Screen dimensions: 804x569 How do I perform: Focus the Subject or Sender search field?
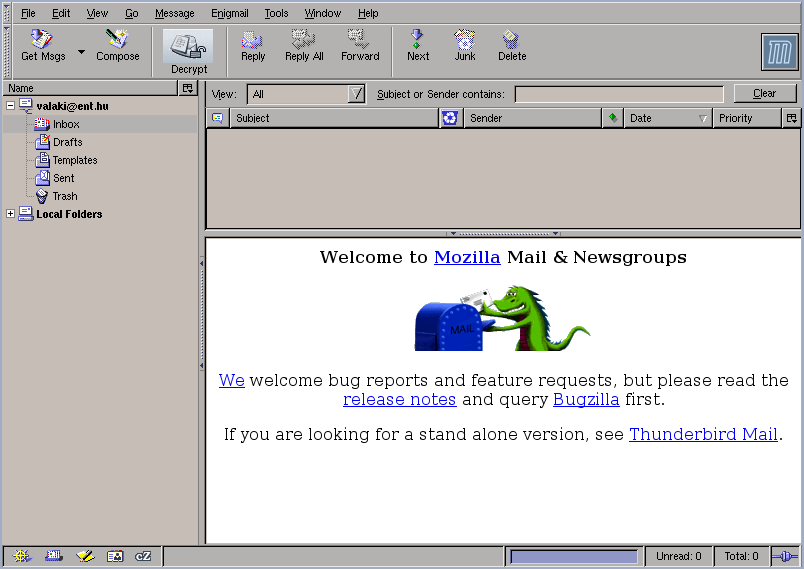[619, 94]
